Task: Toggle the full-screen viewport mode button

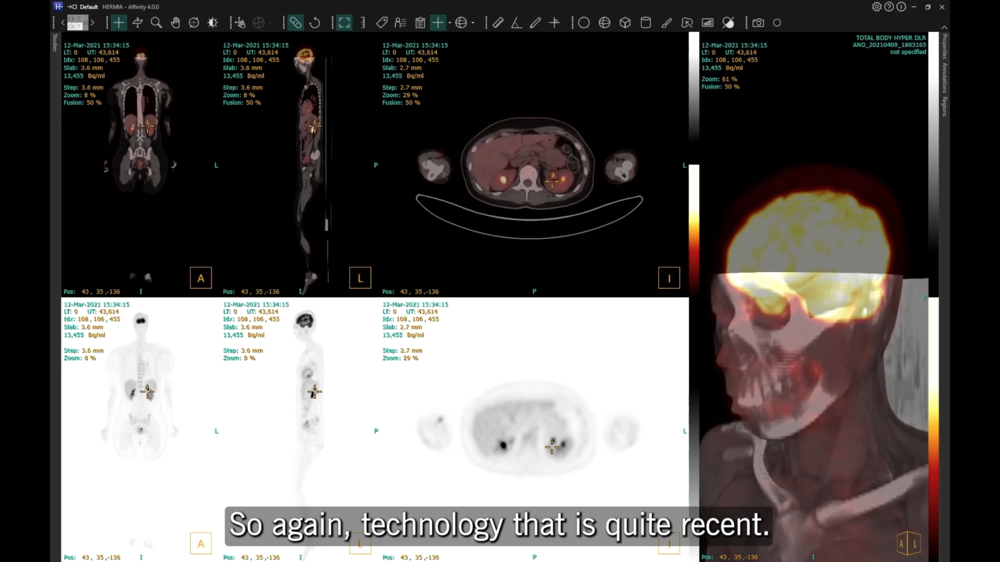Action: [x=344, y=22]
